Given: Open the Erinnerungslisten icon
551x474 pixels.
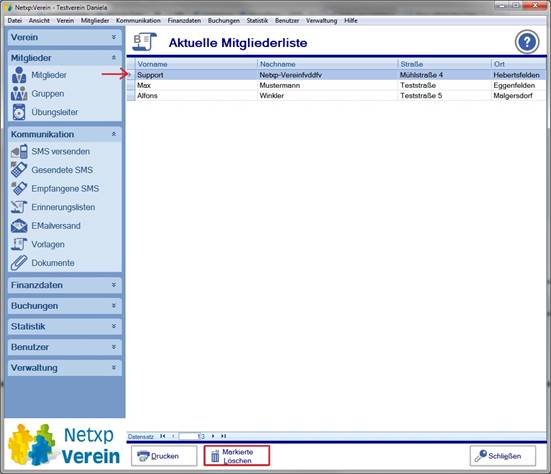Looking at the screenshot, I should click(19, 207).
